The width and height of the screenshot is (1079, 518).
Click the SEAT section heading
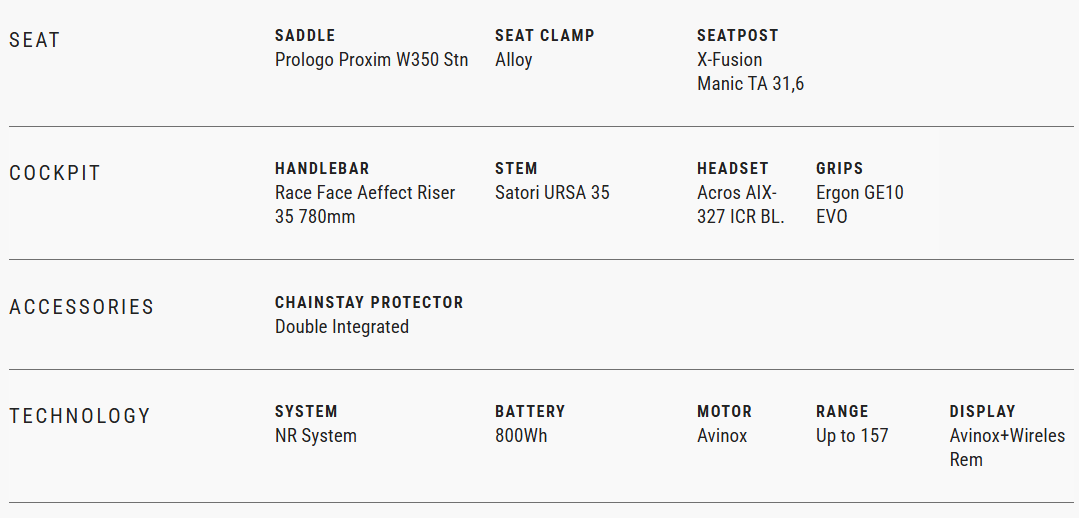click(x=35, y=40)
